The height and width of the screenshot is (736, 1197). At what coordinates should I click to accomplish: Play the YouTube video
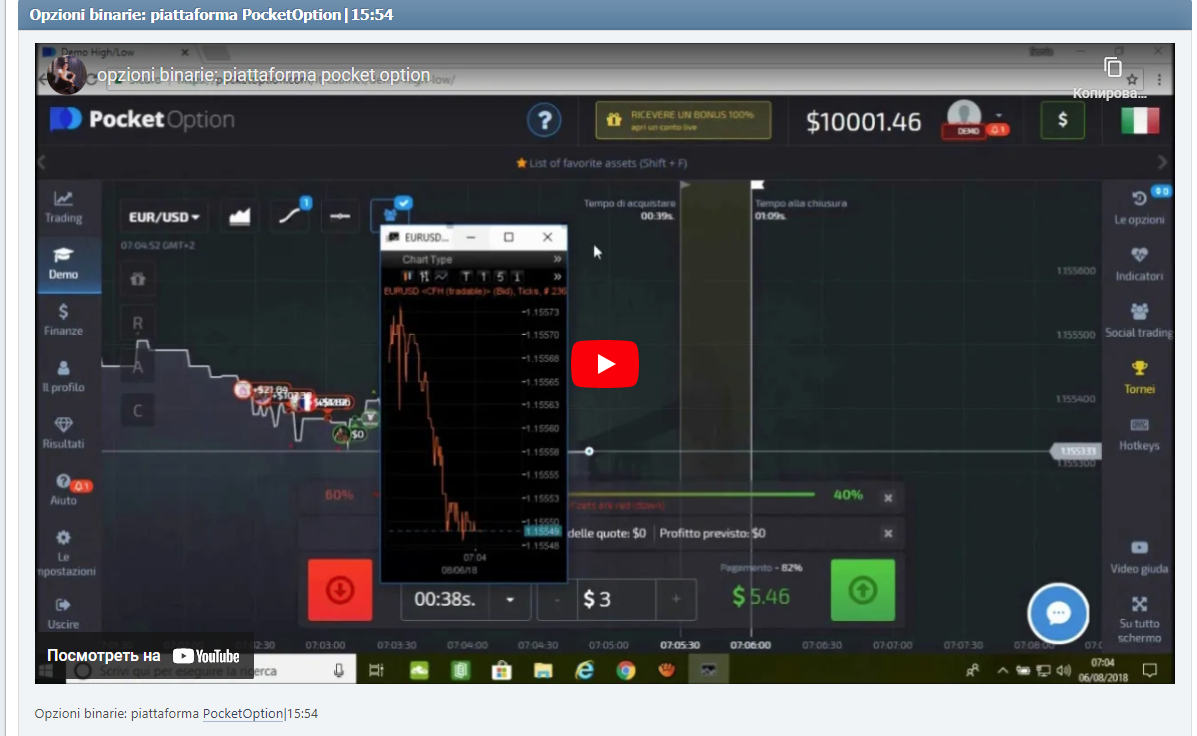(604, 364)
